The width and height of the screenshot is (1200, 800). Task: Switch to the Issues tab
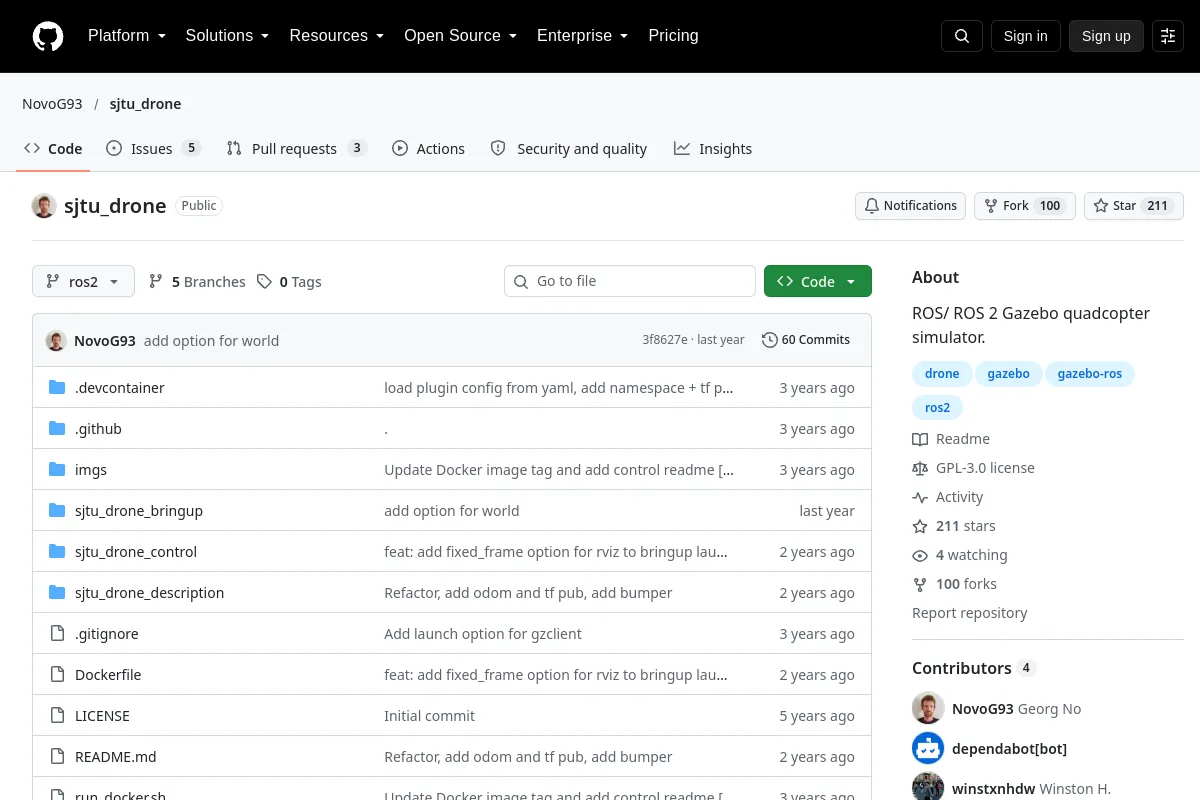(x=153, y=149)
